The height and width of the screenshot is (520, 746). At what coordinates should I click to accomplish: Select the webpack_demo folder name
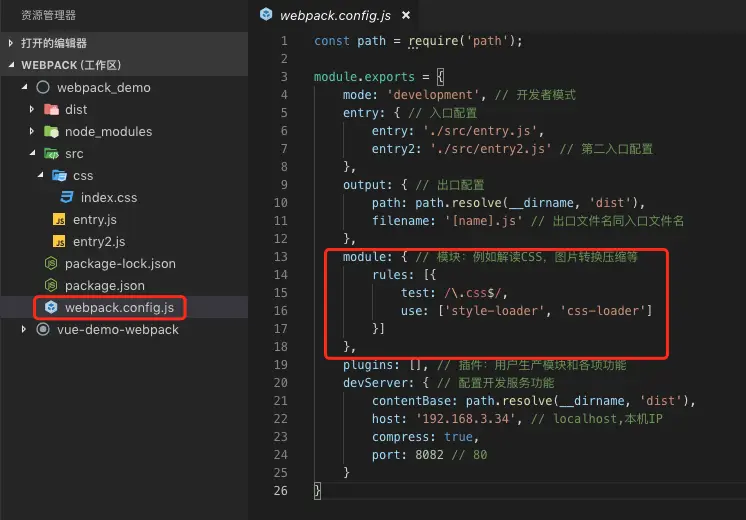(x=104, y=88)
